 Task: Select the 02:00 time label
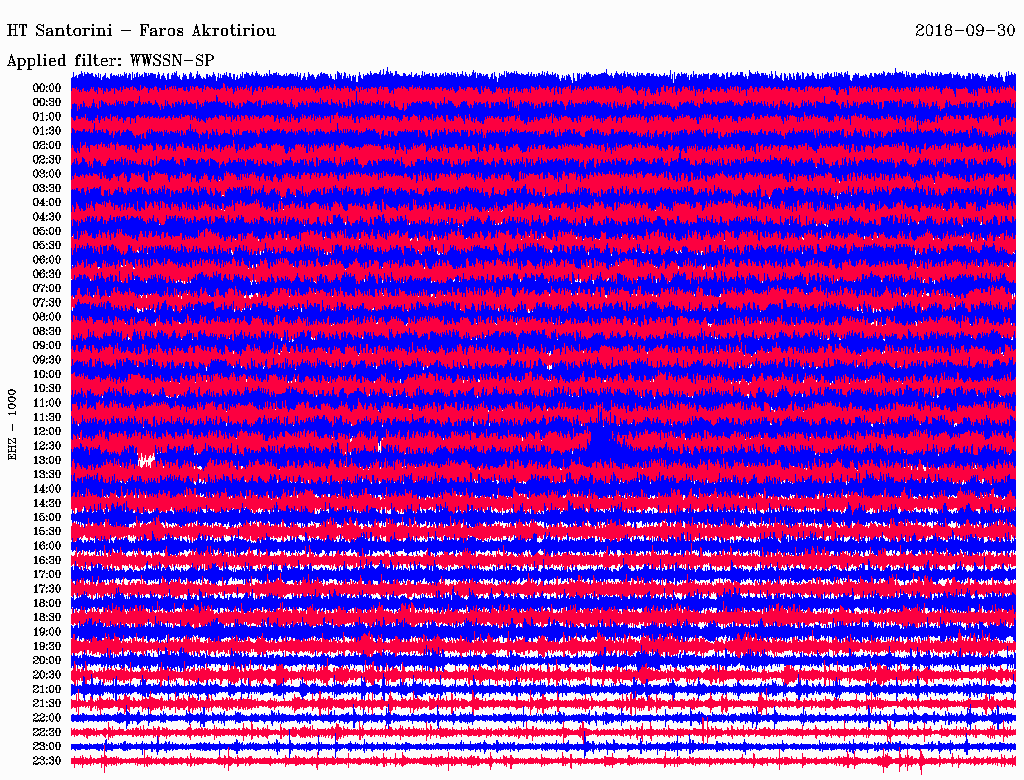[47, 145]
